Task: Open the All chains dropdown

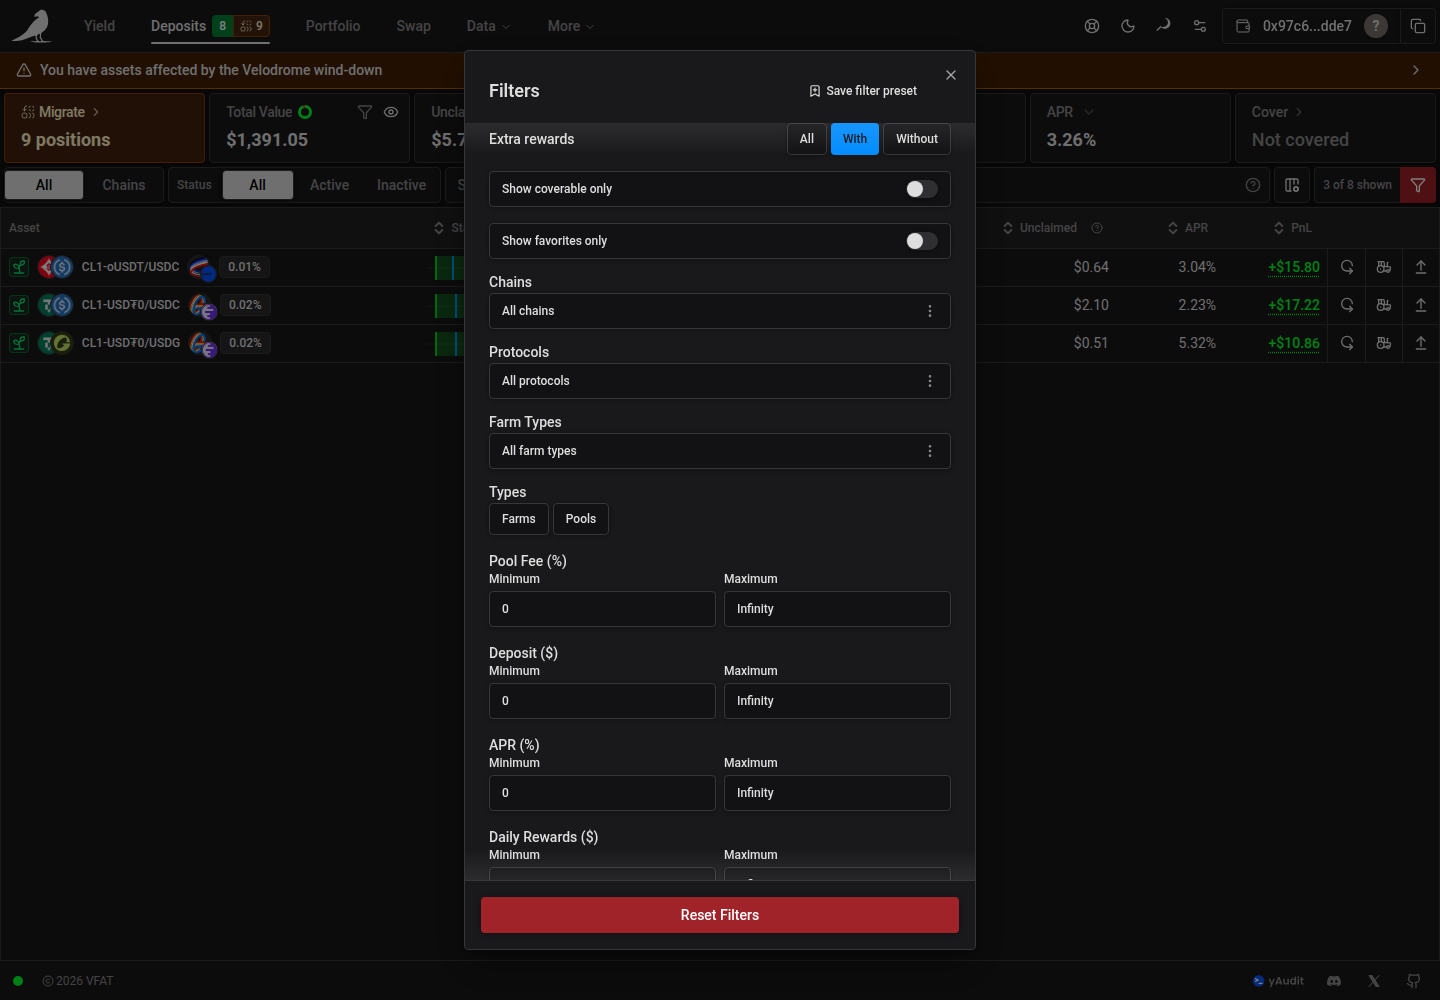Action: click(720, 311)
